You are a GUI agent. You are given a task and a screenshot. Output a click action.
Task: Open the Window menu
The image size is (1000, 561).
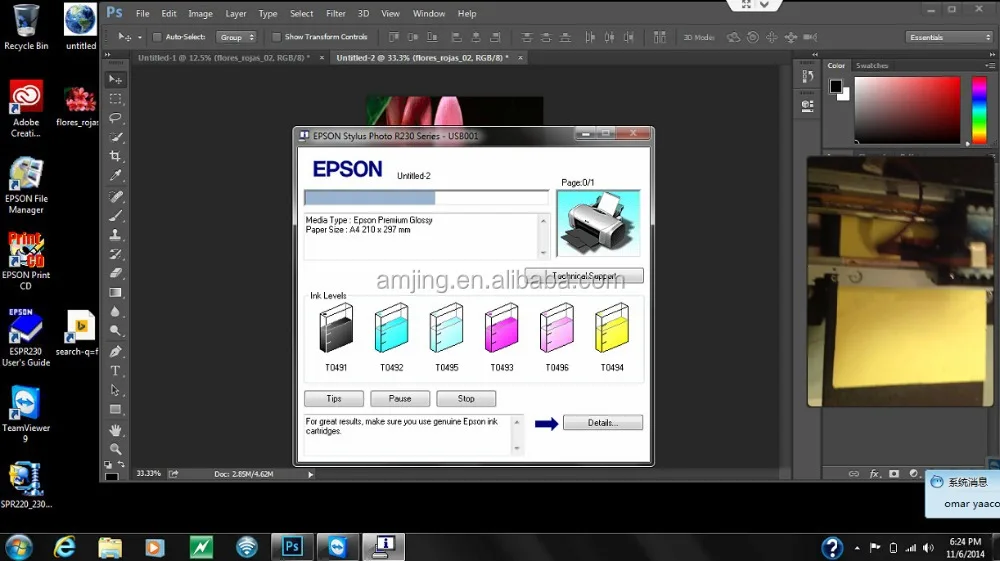click(429, 13)
